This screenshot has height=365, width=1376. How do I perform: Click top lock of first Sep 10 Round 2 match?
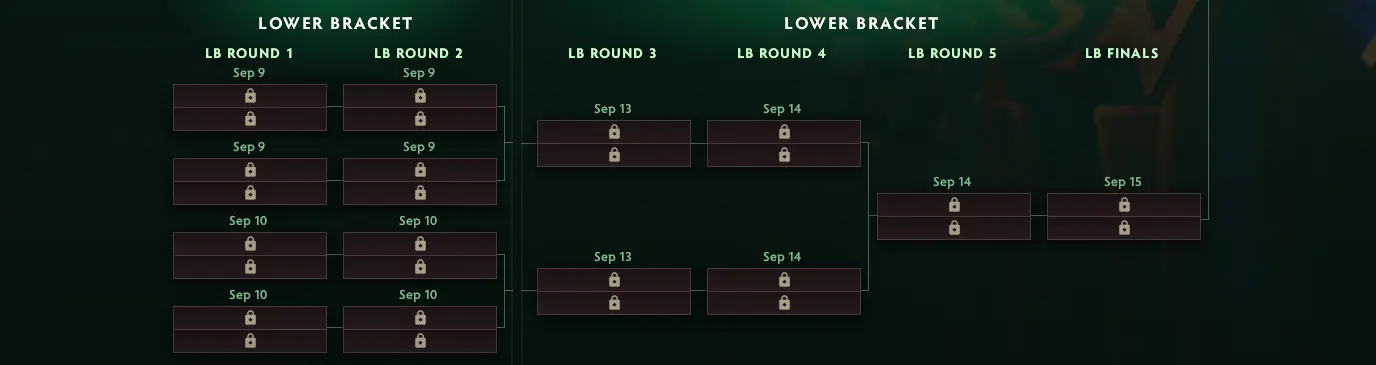tap(420, 244)
